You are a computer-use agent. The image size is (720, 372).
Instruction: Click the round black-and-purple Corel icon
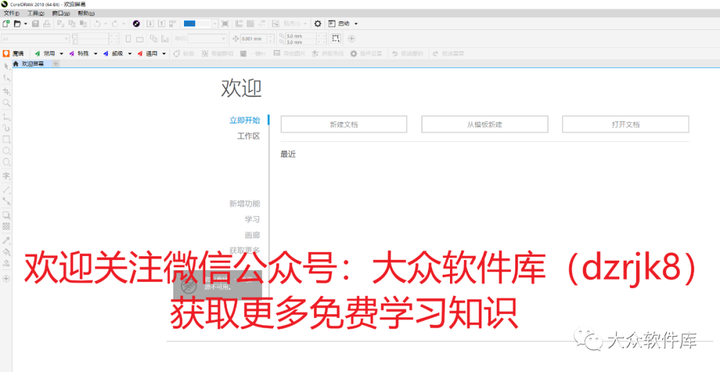coord(136,23)
